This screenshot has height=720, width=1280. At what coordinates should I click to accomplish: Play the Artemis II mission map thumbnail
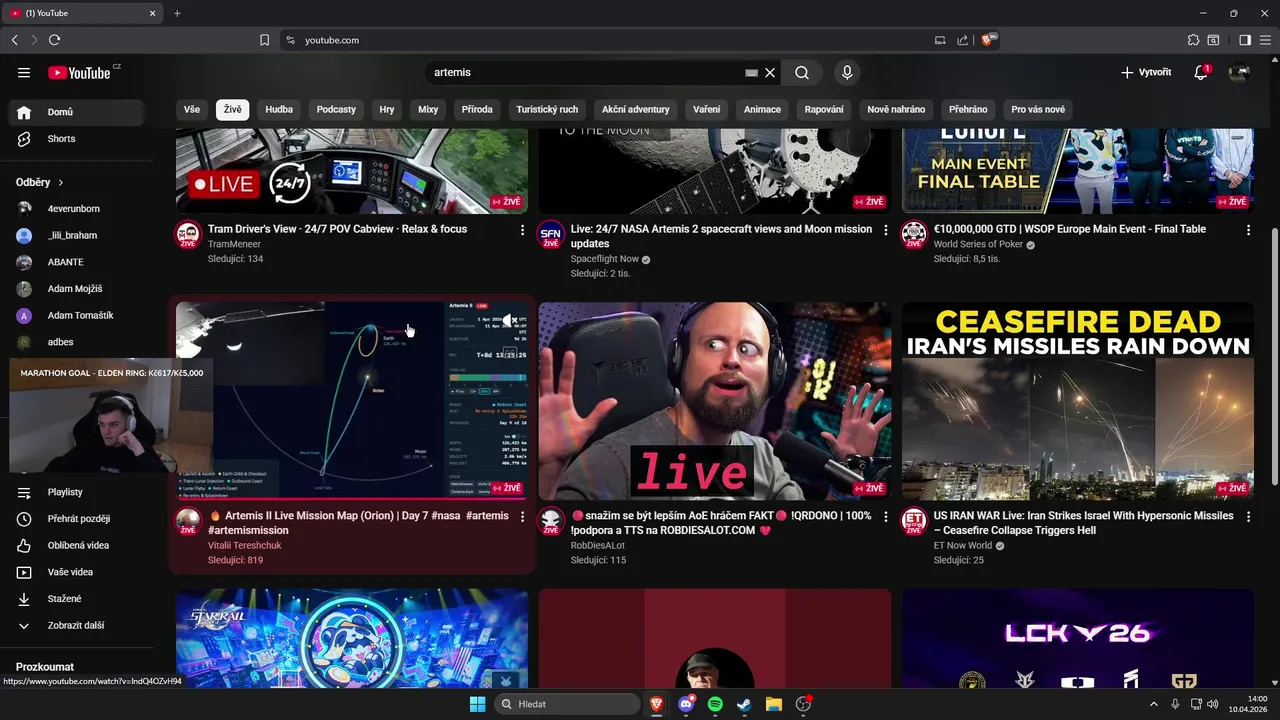[352, 401]
